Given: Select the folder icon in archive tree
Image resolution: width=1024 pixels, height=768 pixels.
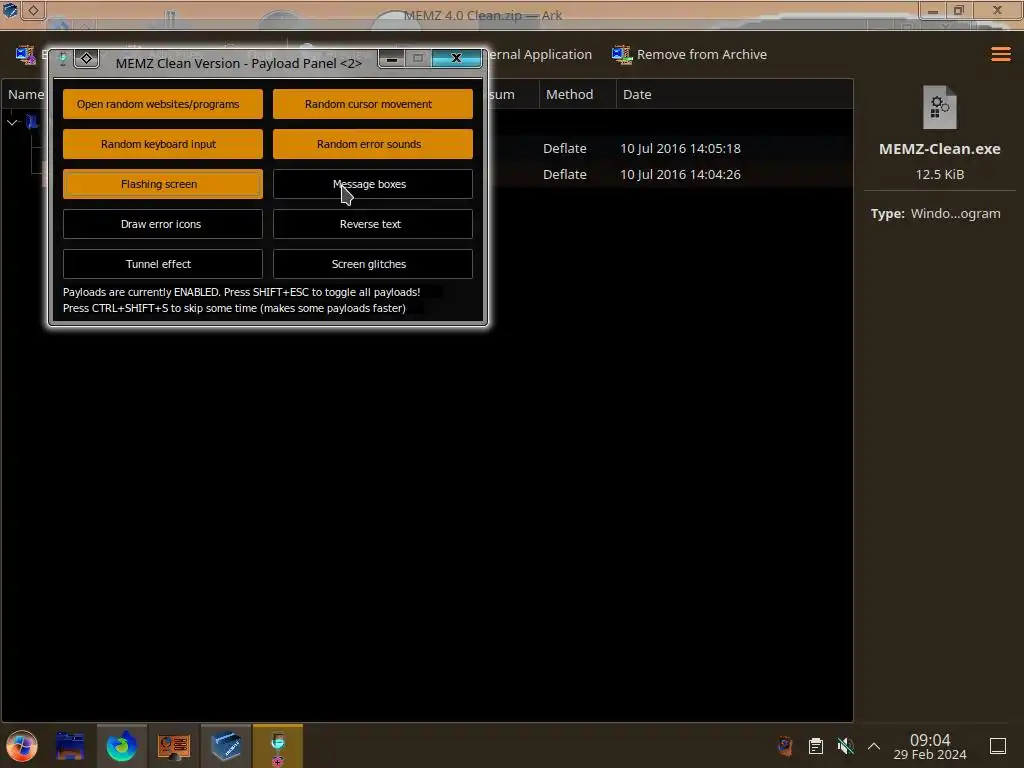Looking at the screenshot, I should pyautogui.click(x=32, y=122).
